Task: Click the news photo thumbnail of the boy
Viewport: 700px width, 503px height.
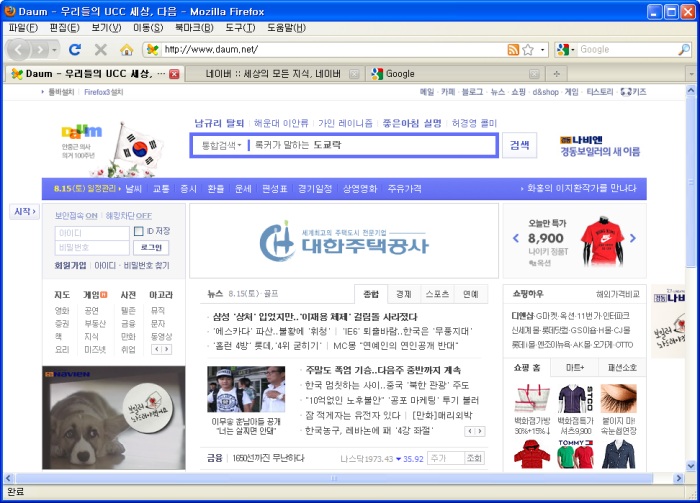Action: [246, 389]
